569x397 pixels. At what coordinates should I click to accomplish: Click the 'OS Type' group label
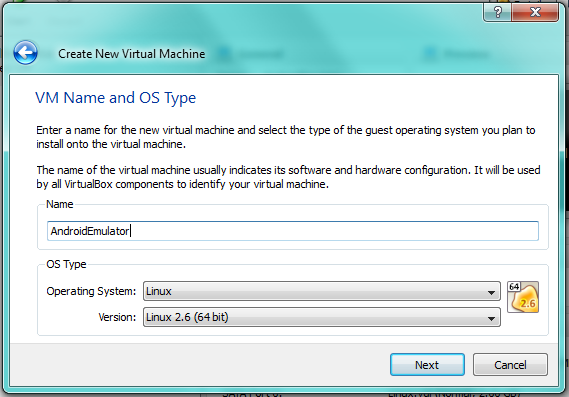(66, 264)
